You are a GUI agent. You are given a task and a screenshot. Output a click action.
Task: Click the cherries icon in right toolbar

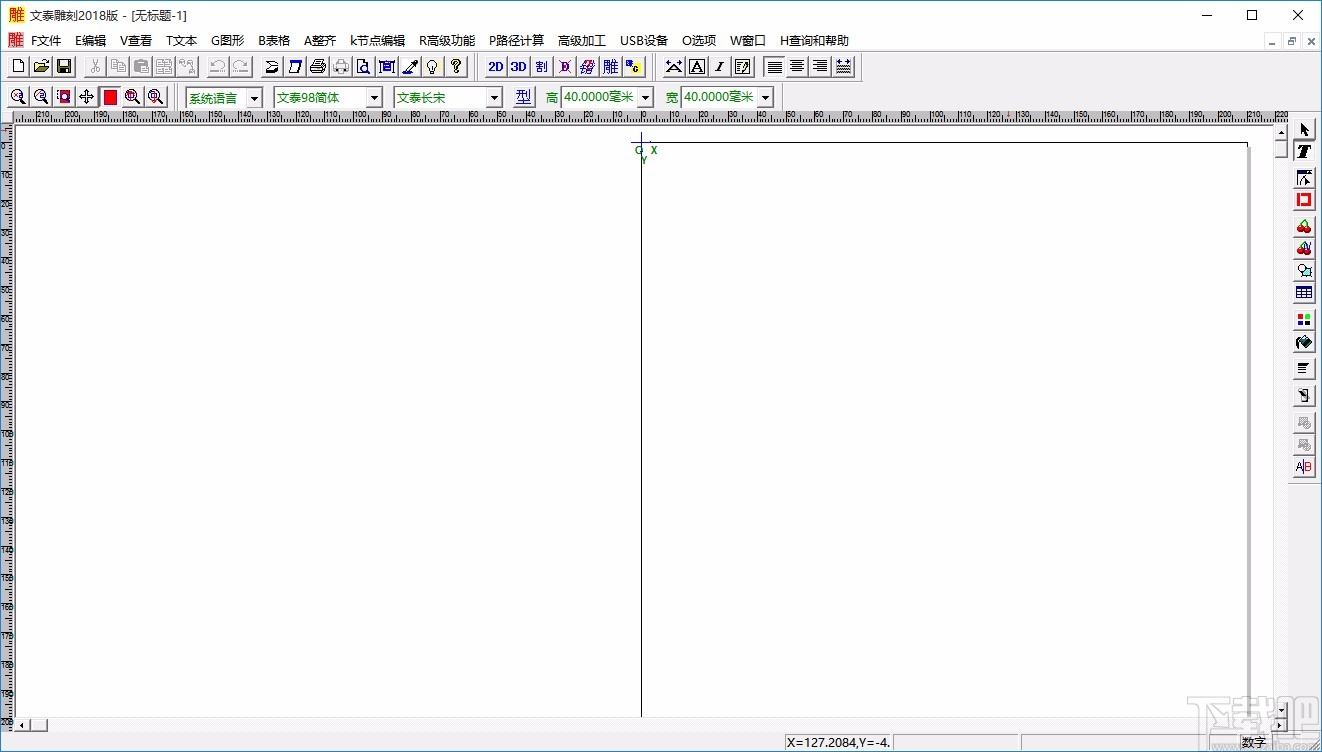[1304, 227]
